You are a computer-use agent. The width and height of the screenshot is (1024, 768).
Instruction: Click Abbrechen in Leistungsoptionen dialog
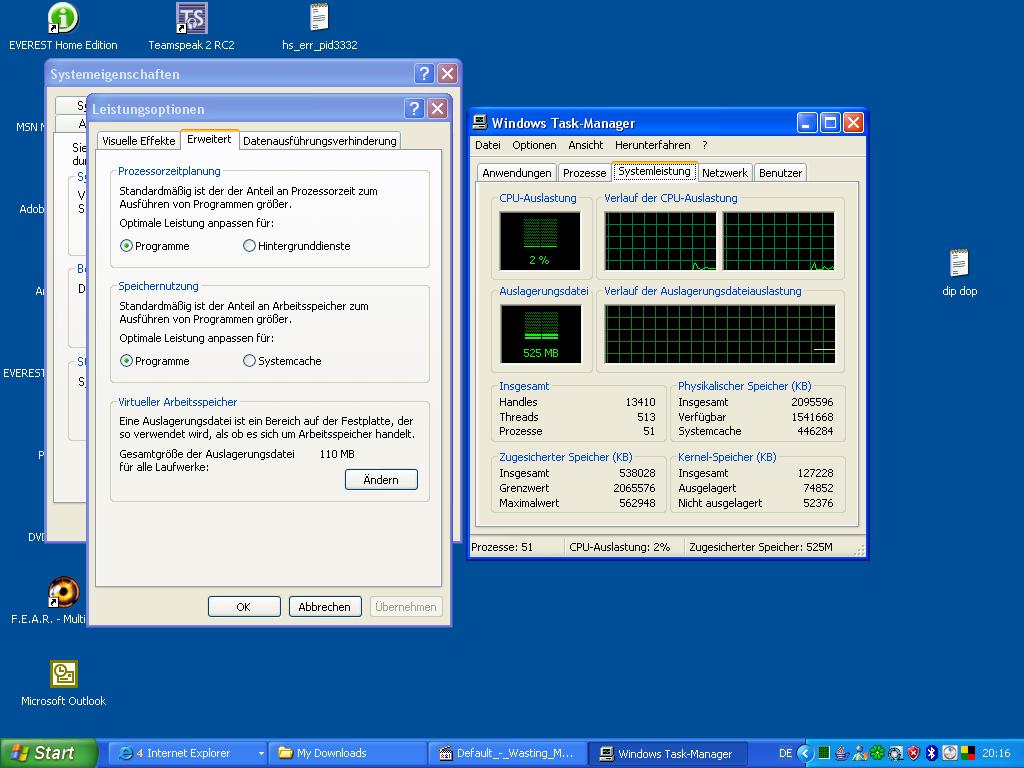click(x=325, y=607)
